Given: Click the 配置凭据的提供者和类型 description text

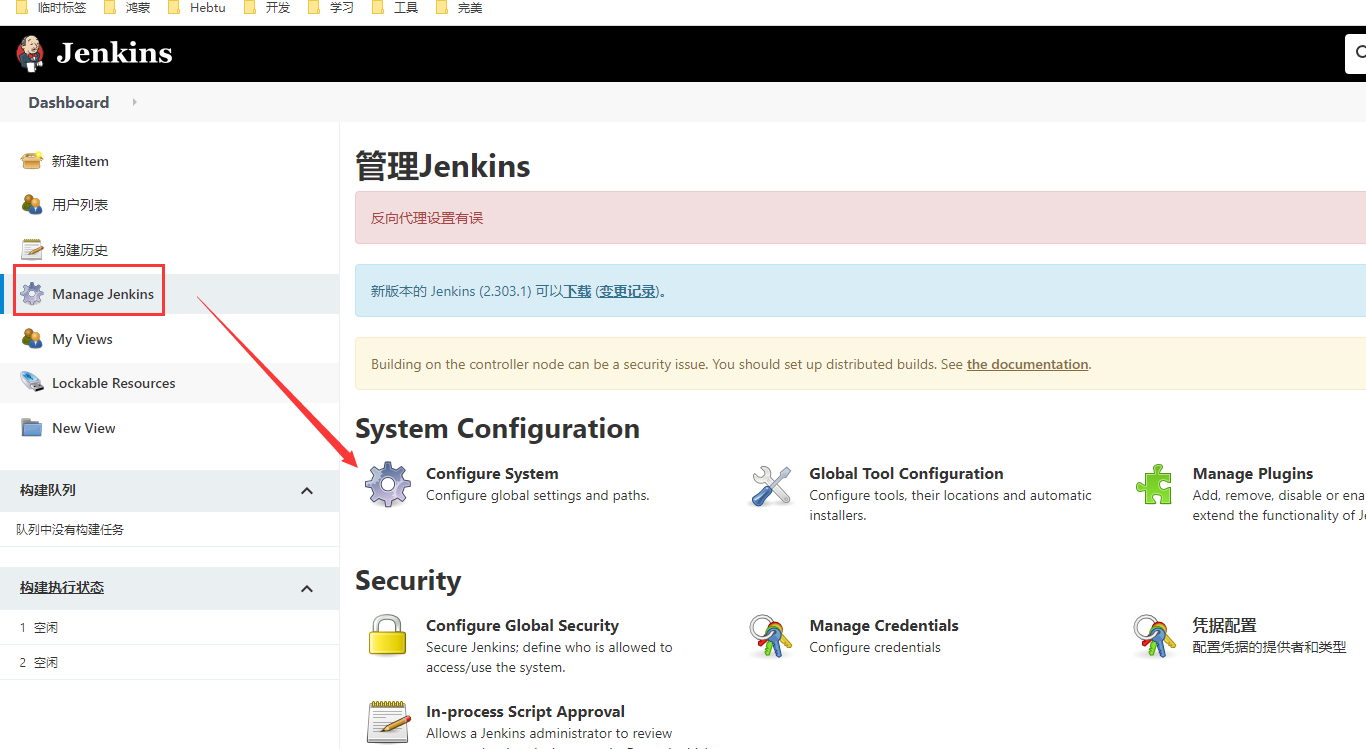Looking at the screenshot, I should pyautogui.click(x=1270, y=647).
